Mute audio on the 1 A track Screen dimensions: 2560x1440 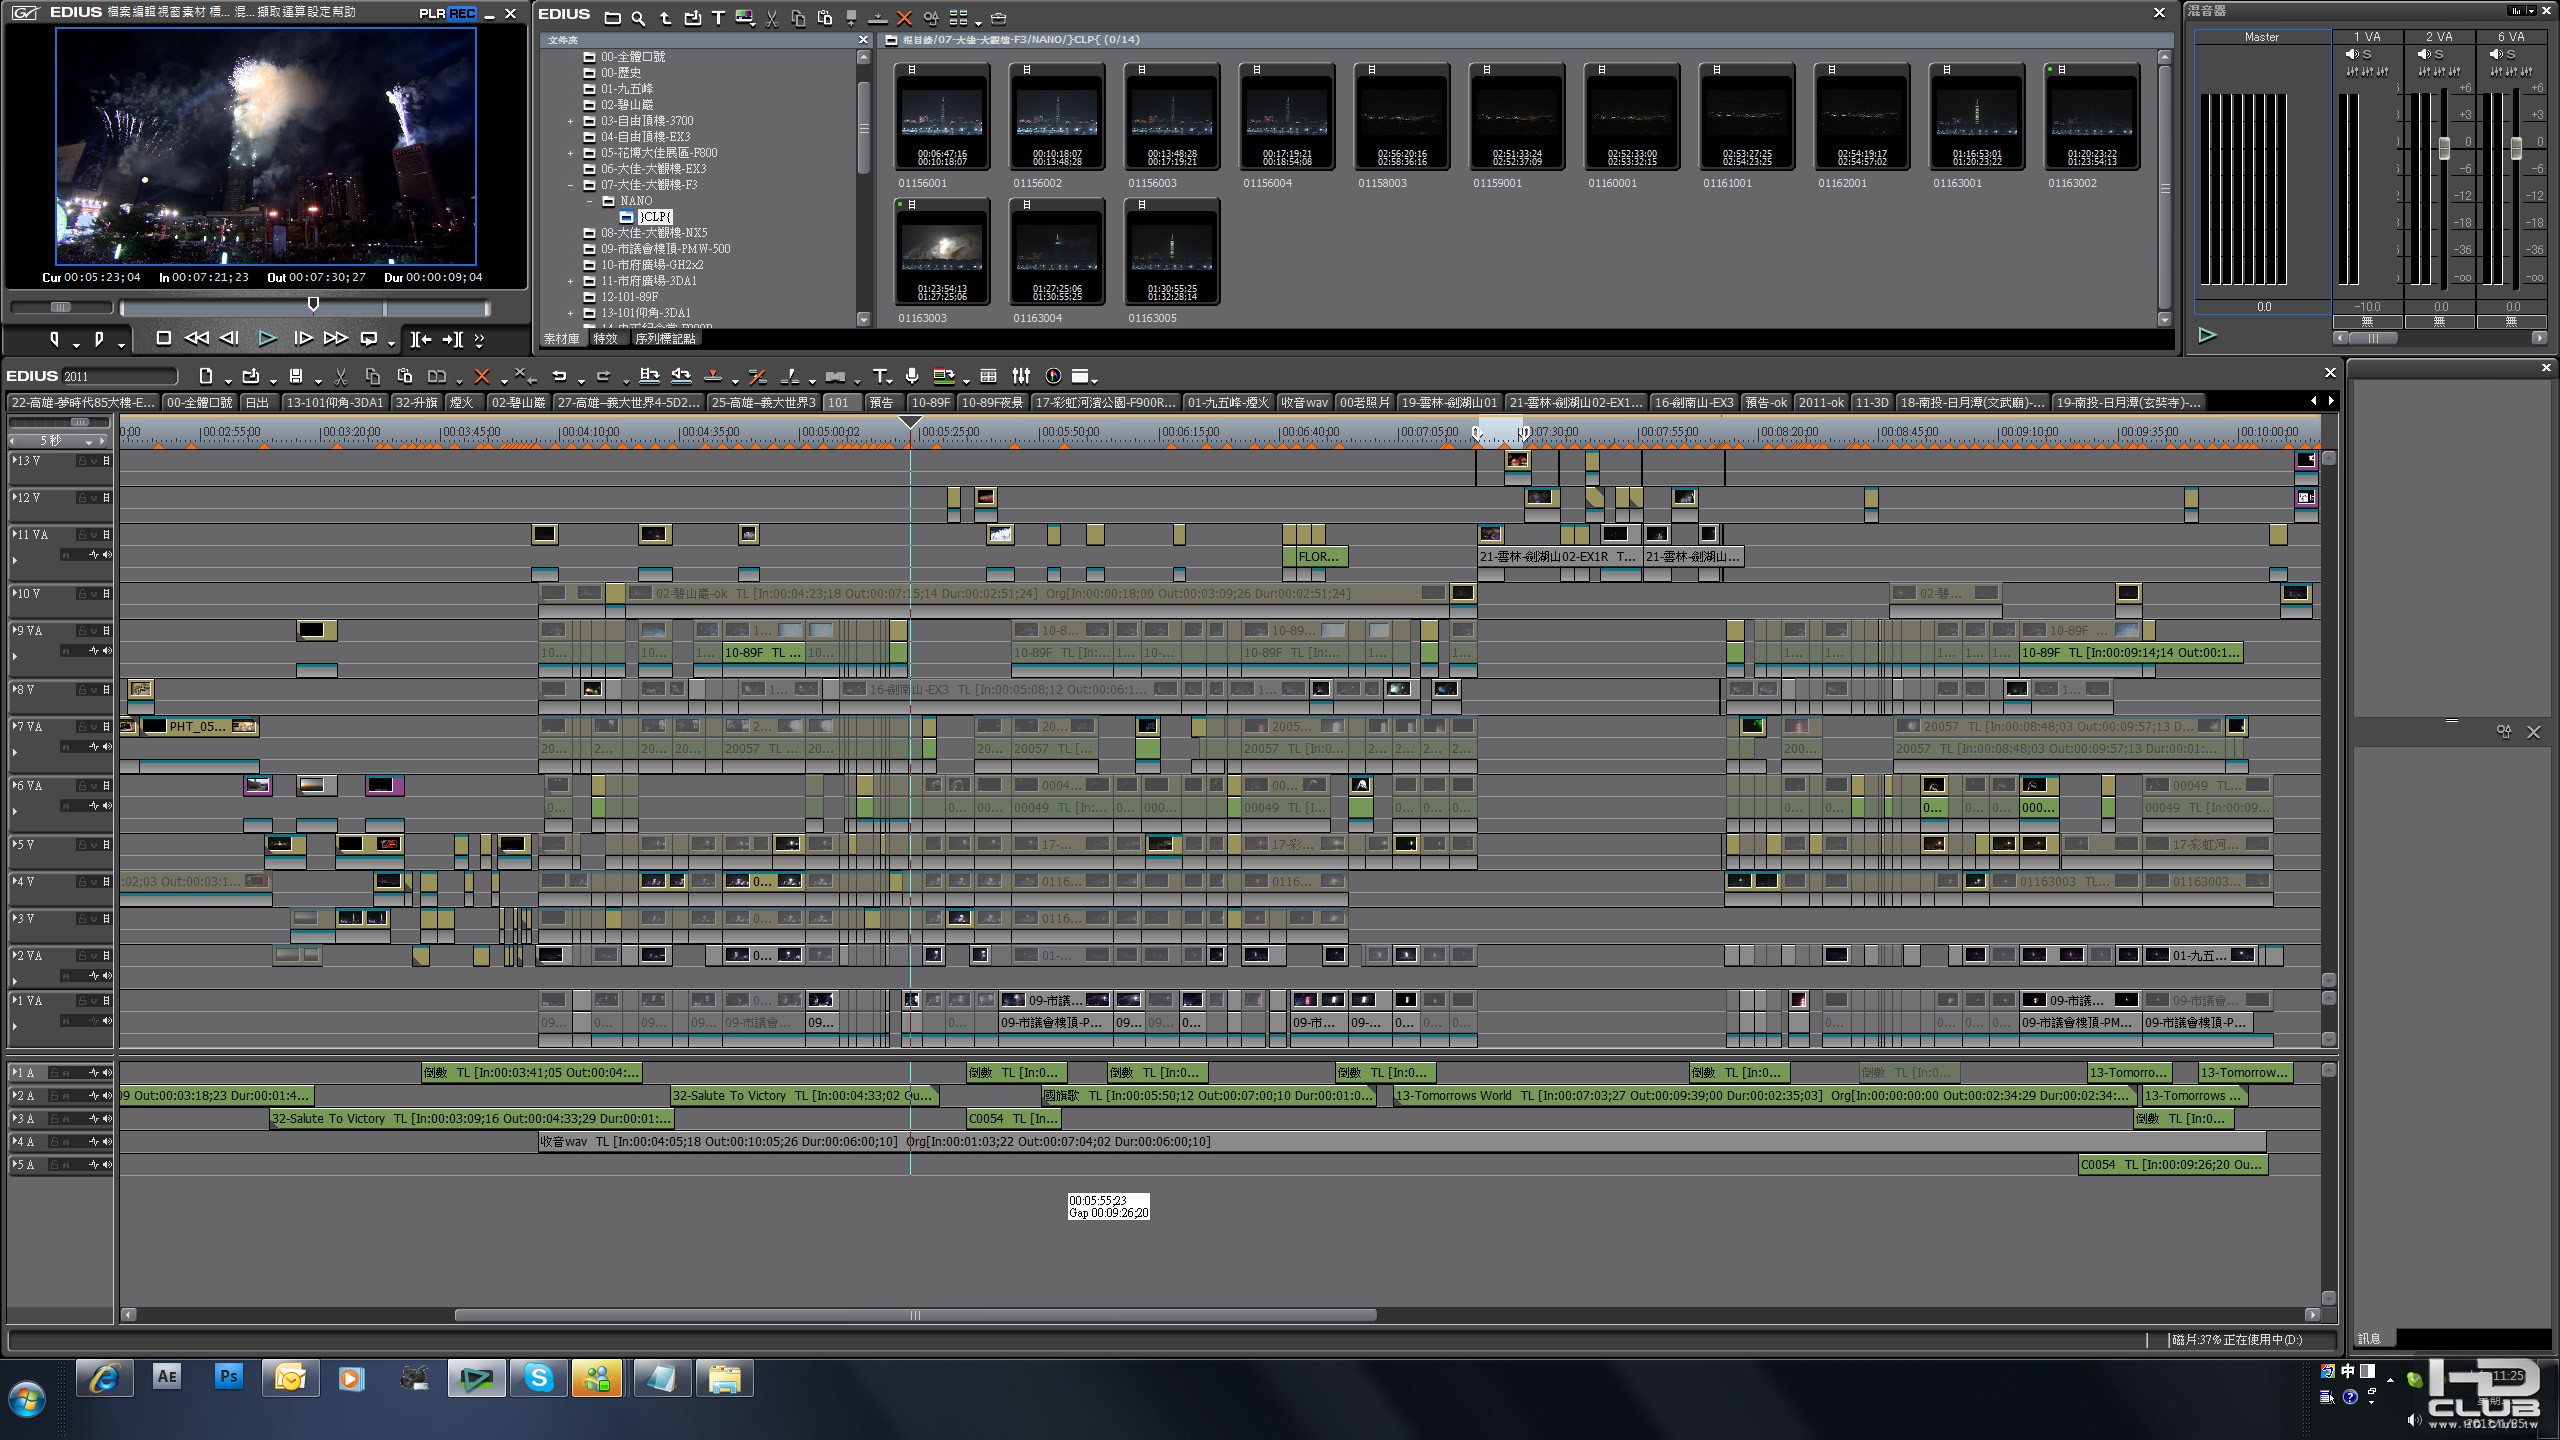click(106, 1072)
